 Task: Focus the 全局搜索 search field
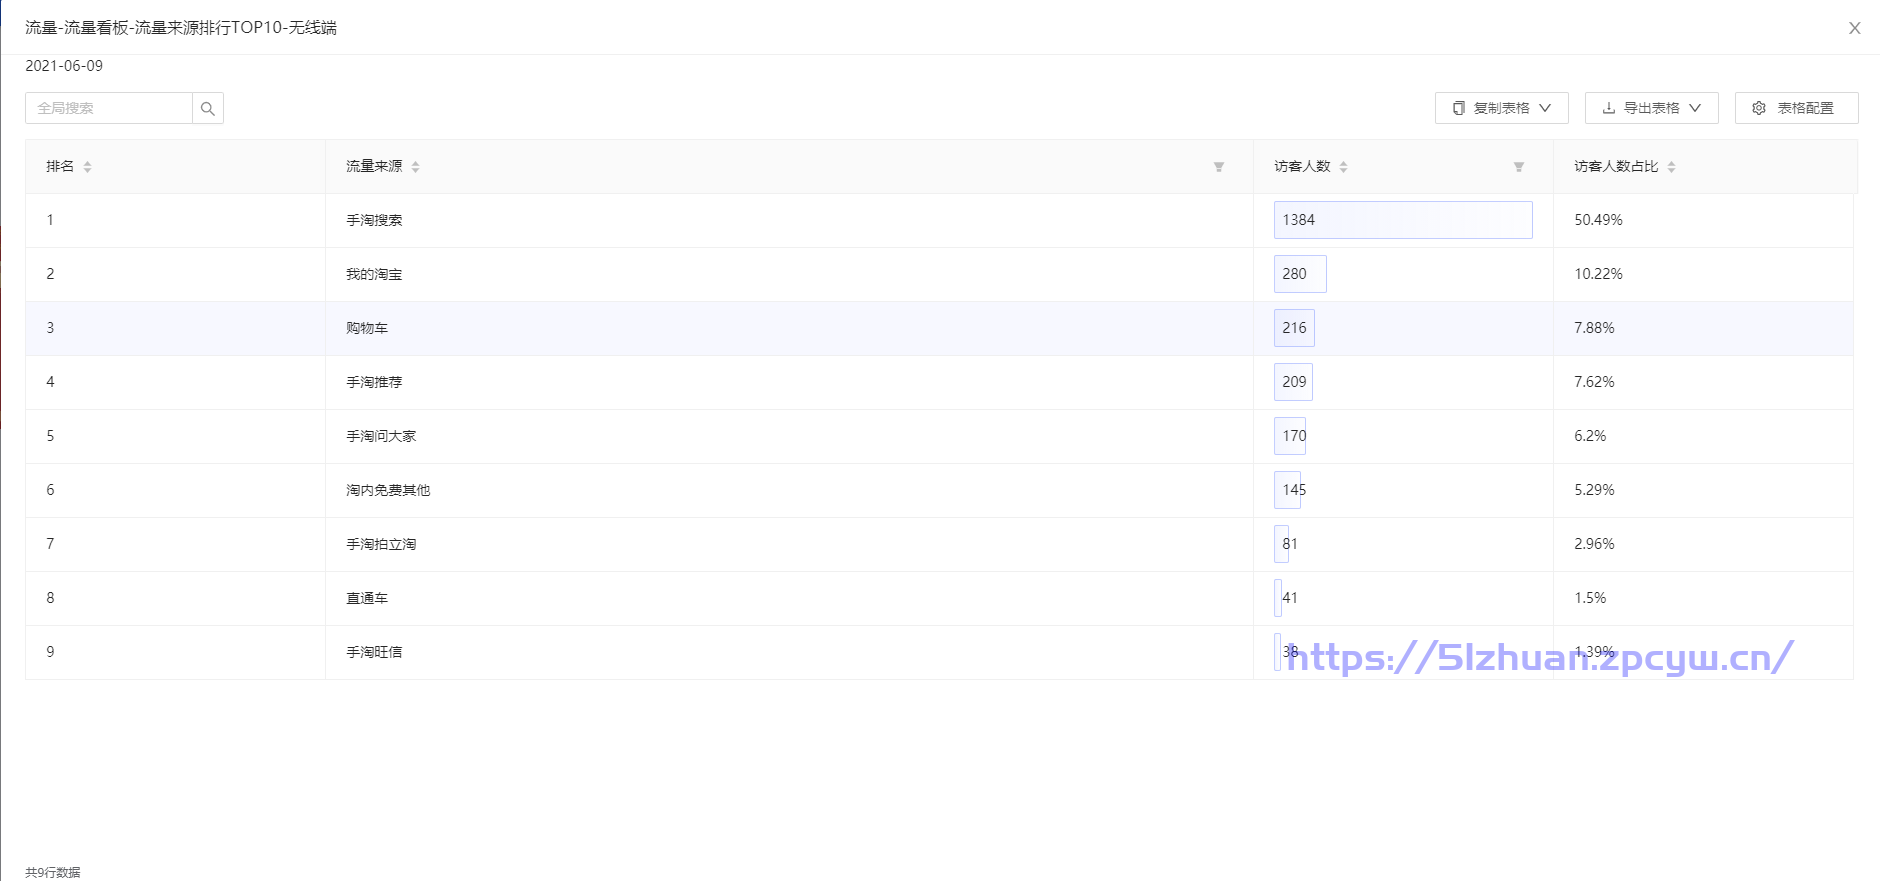click(x=109, y=108)
